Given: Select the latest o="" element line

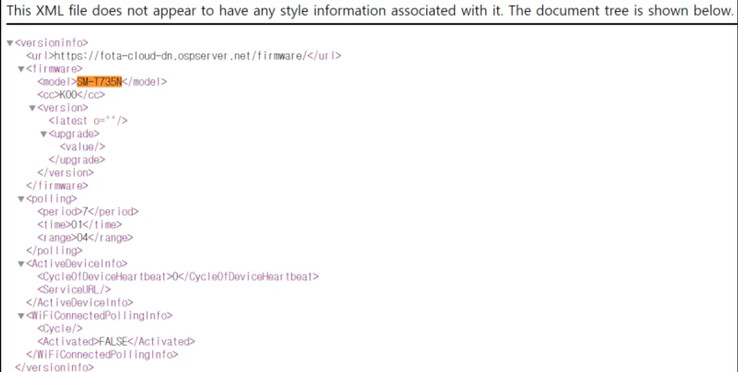Looking at the screenshot, I should coord(88,121).
